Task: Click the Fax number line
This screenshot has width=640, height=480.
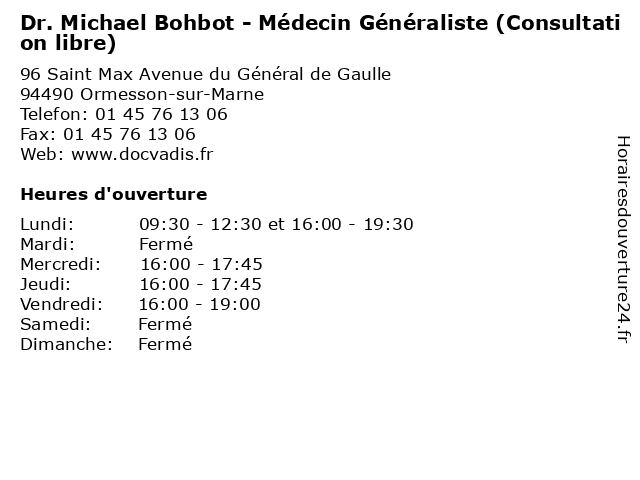Action: click(x=108, y=134)
